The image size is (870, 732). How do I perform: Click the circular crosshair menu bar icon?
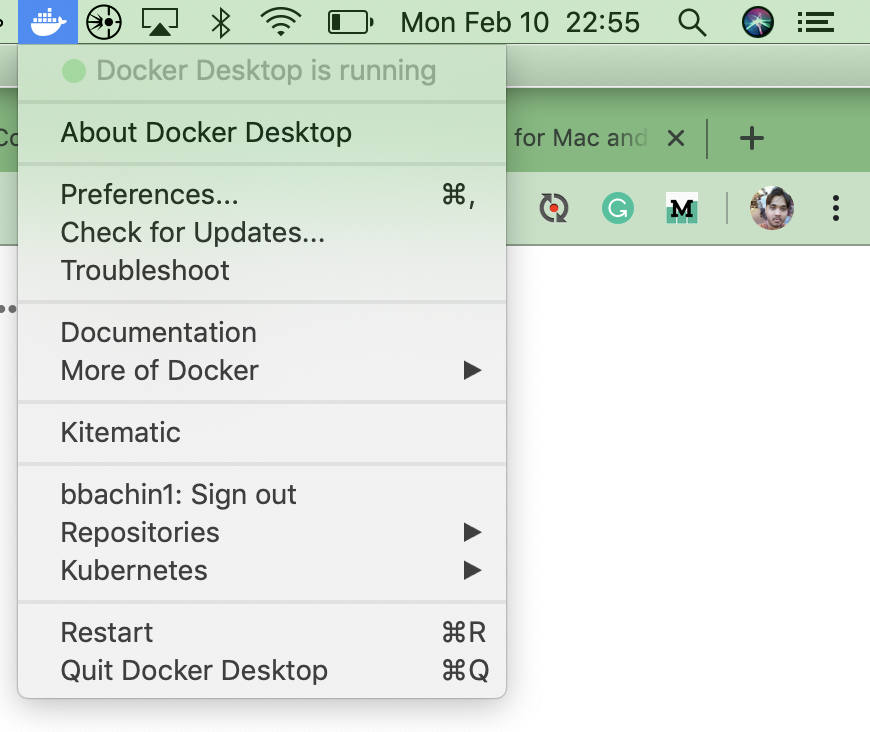click(x=104, y=22)
